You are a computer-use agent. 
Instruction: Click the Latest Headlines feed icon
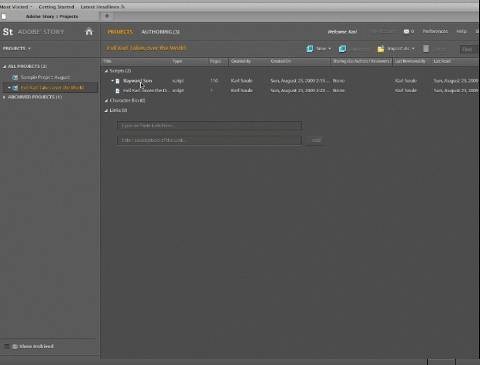tap(123, 7)
